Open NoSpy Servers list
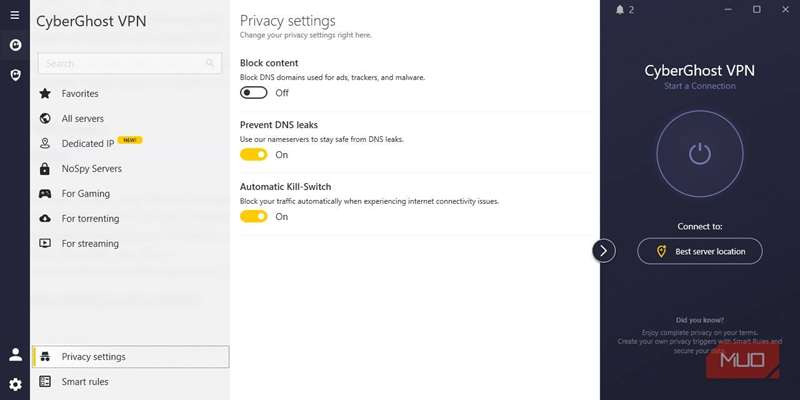Viewport: 800px width, 400px height. coord(91,169)
